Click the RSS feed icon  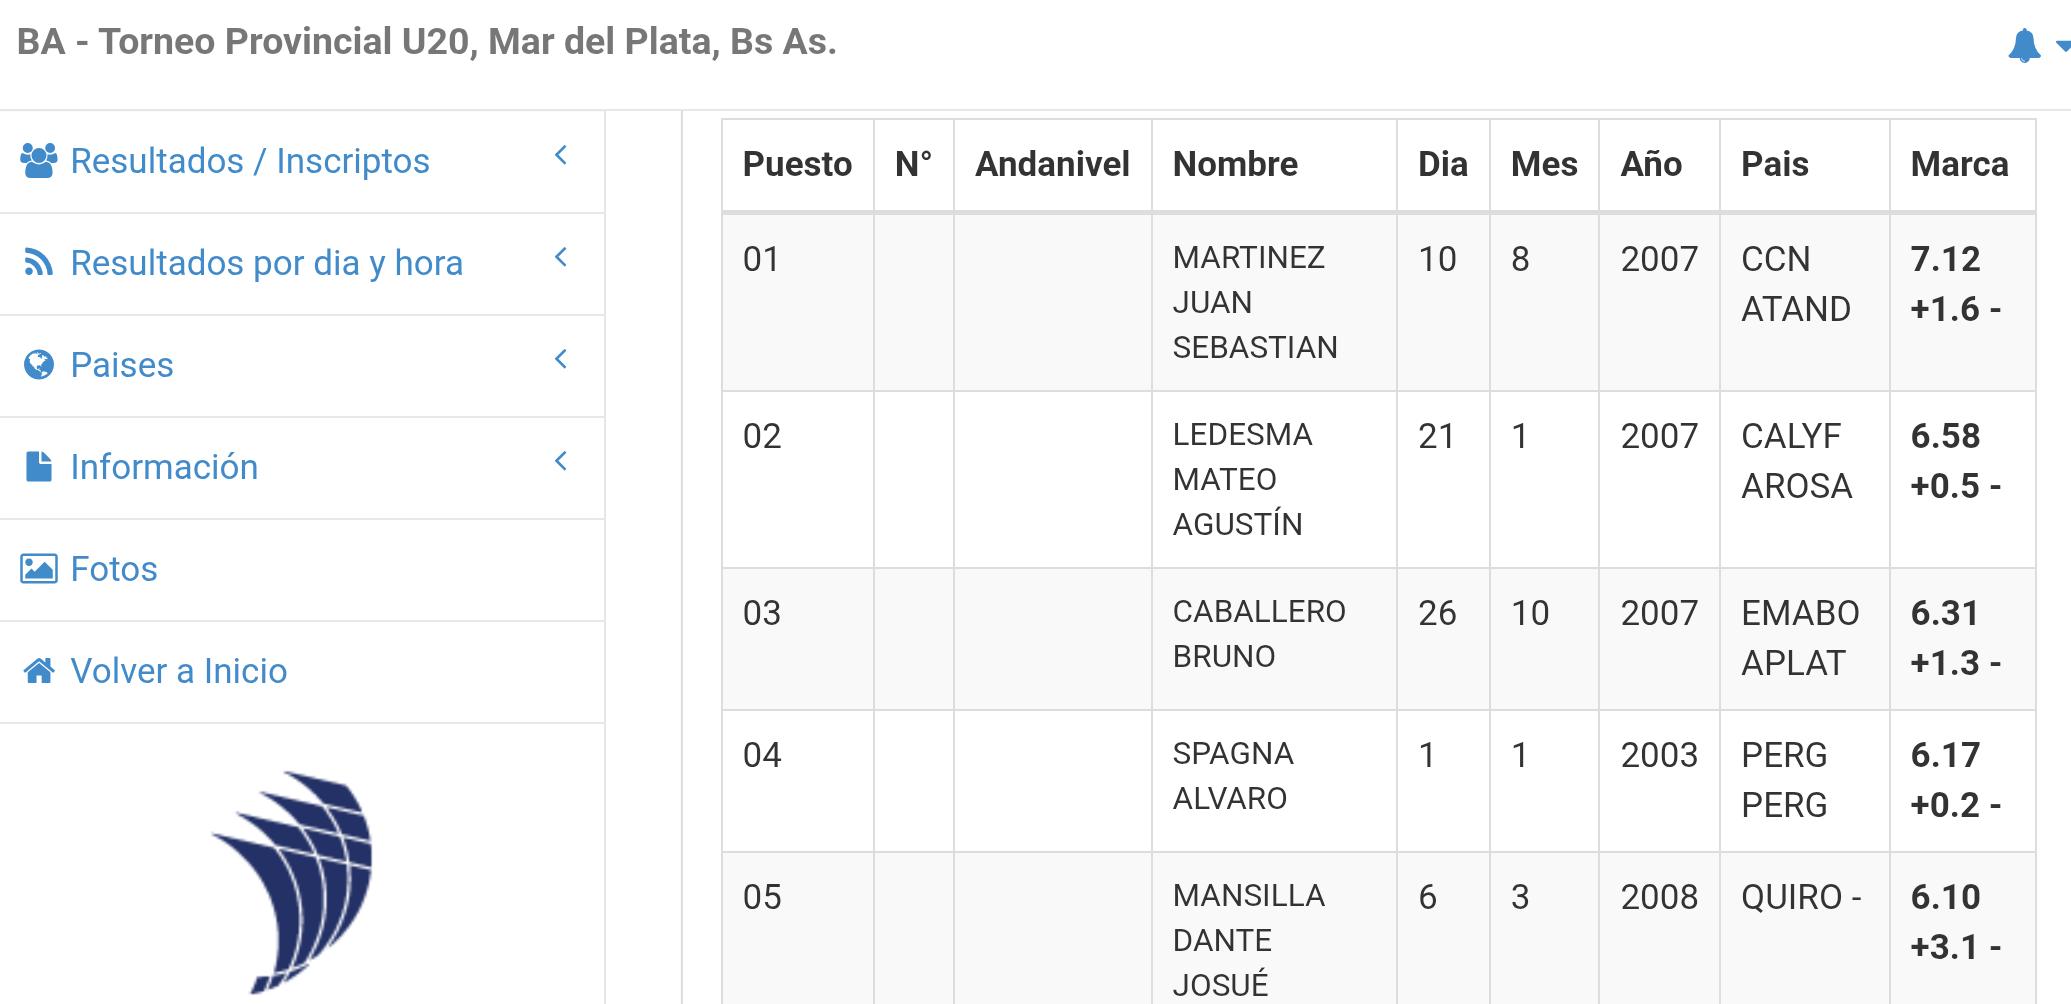pos(39,263)
